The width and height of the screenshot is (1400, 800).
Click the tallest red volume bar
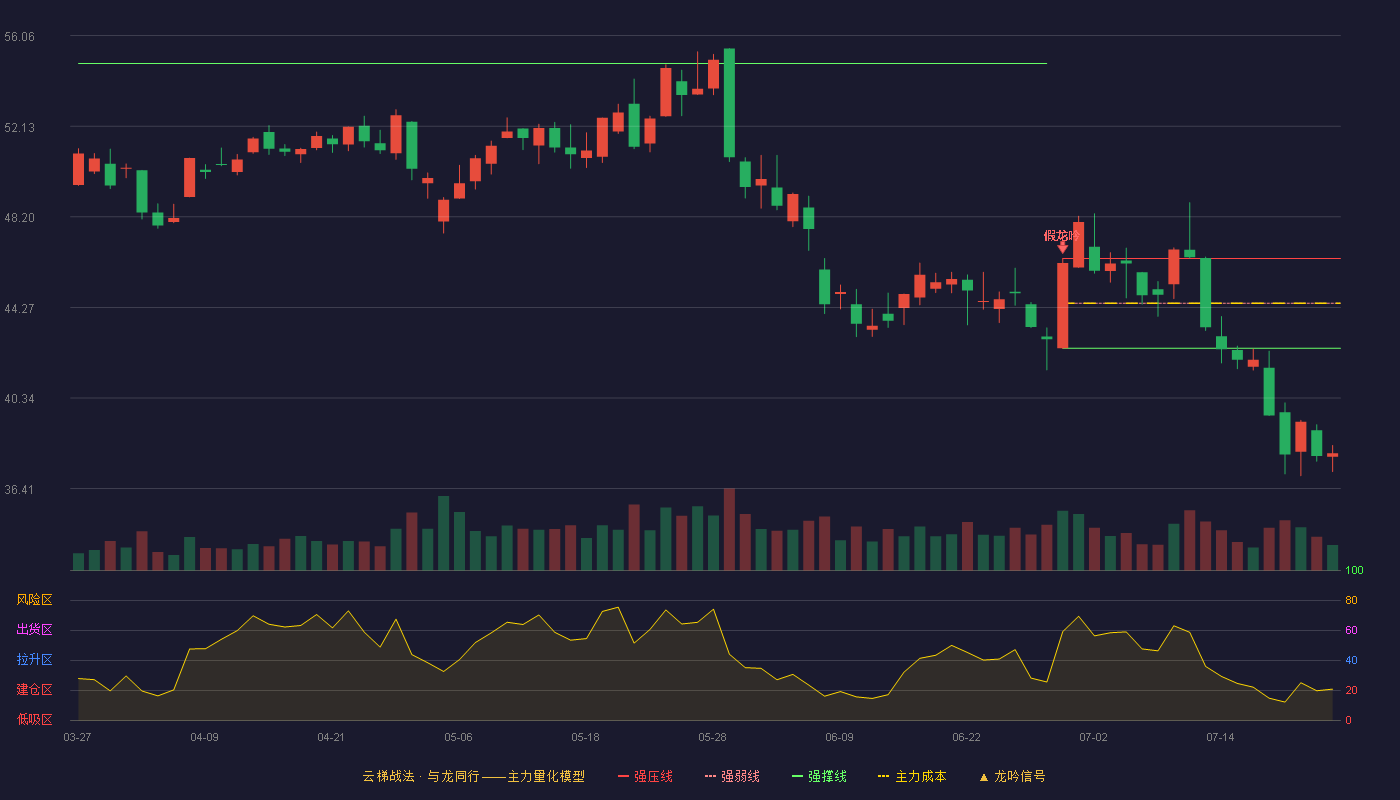pos(729,529)
